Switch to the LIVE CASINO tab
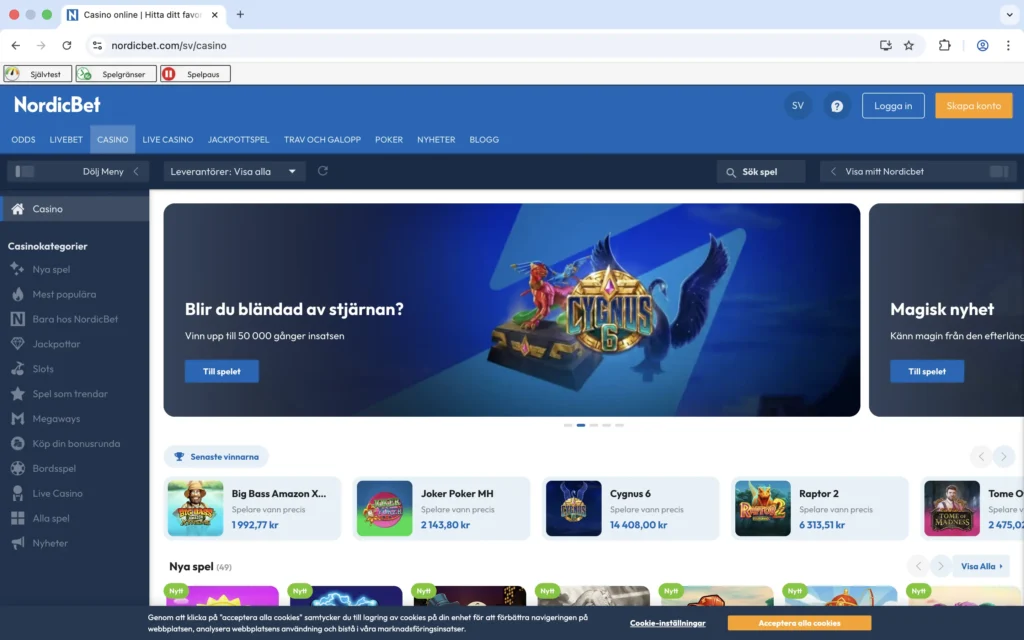This screenshot has height=640, width=1024. click(168, 140)
